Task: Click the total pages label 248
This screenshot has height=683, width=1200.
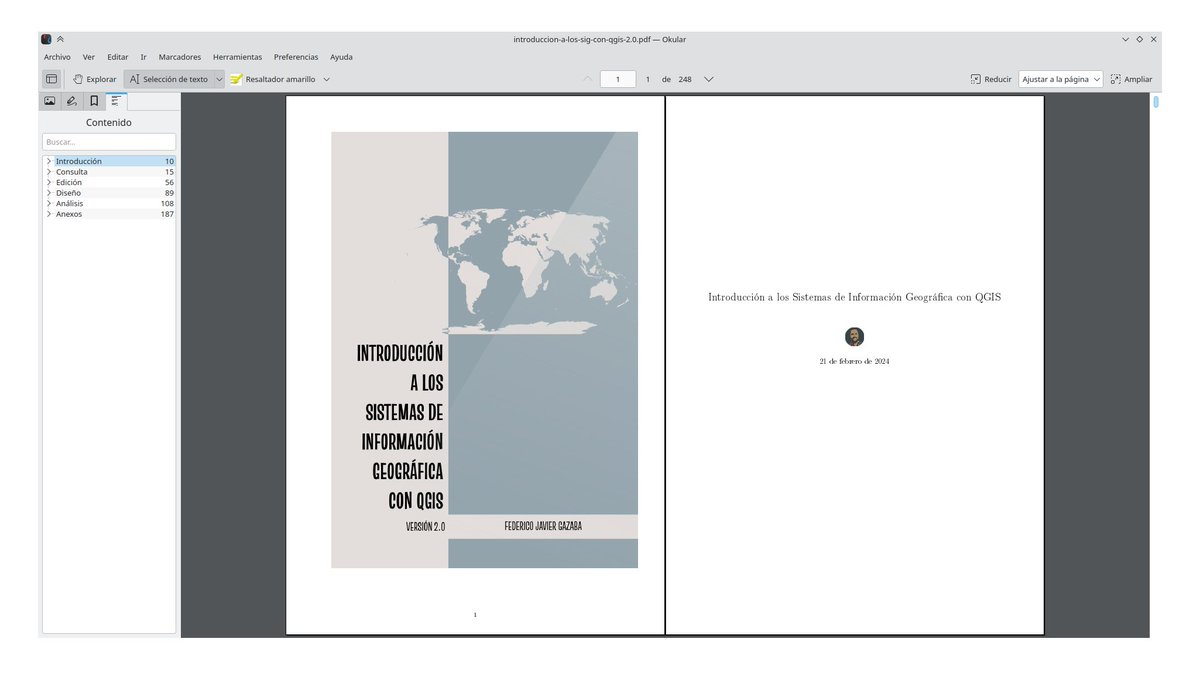Action: tap(685, 79)
